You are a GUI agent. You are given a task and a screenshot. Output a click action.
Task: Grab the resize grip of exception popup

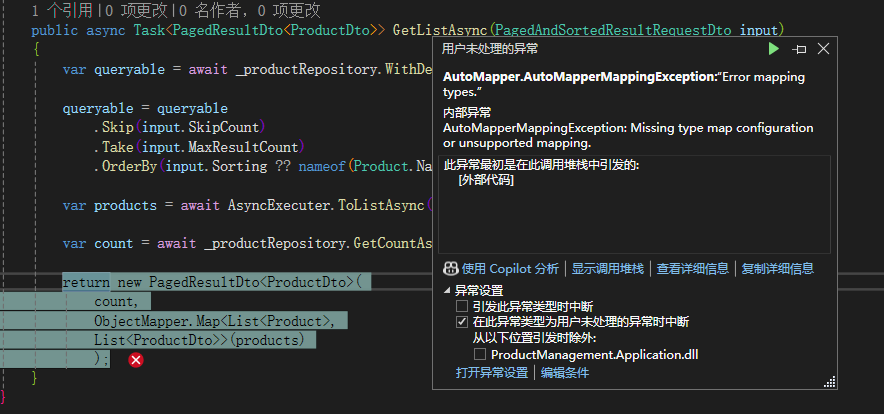[x=830, y=382]
